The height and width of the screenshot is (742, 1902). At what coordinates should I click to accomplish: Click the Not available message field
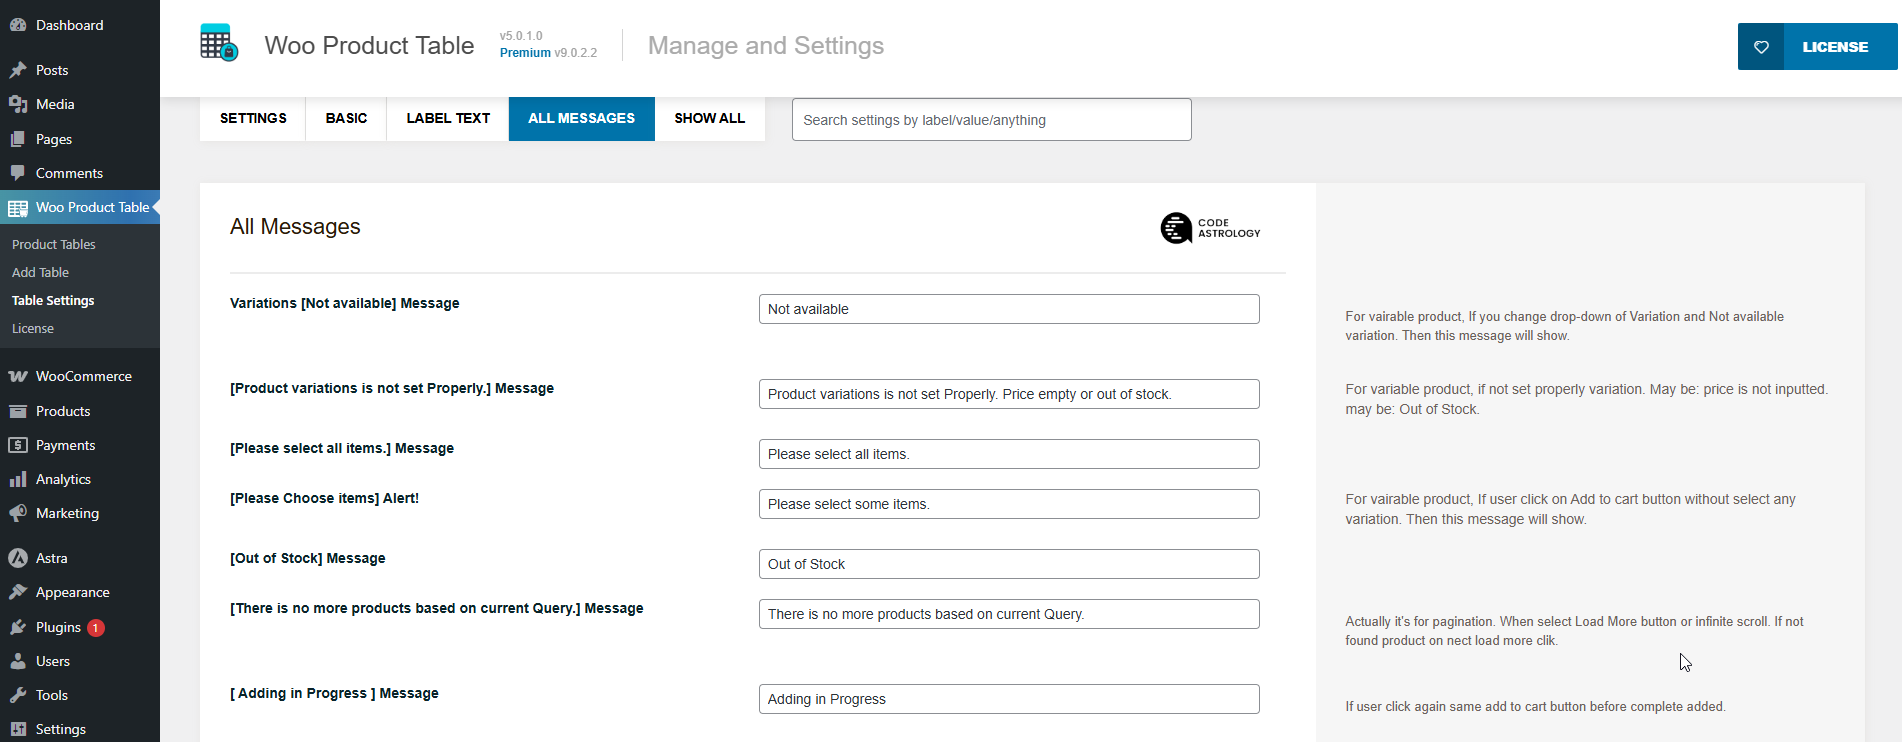tap(1009, 309)
